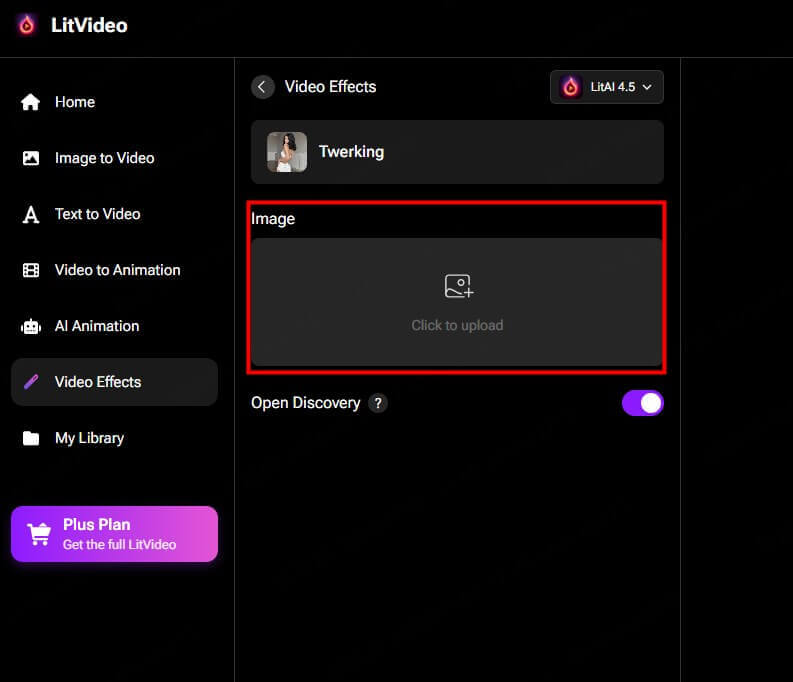Open the LitAI 4.5 model dropdown
793x682 pixels.
click(606, 87)
